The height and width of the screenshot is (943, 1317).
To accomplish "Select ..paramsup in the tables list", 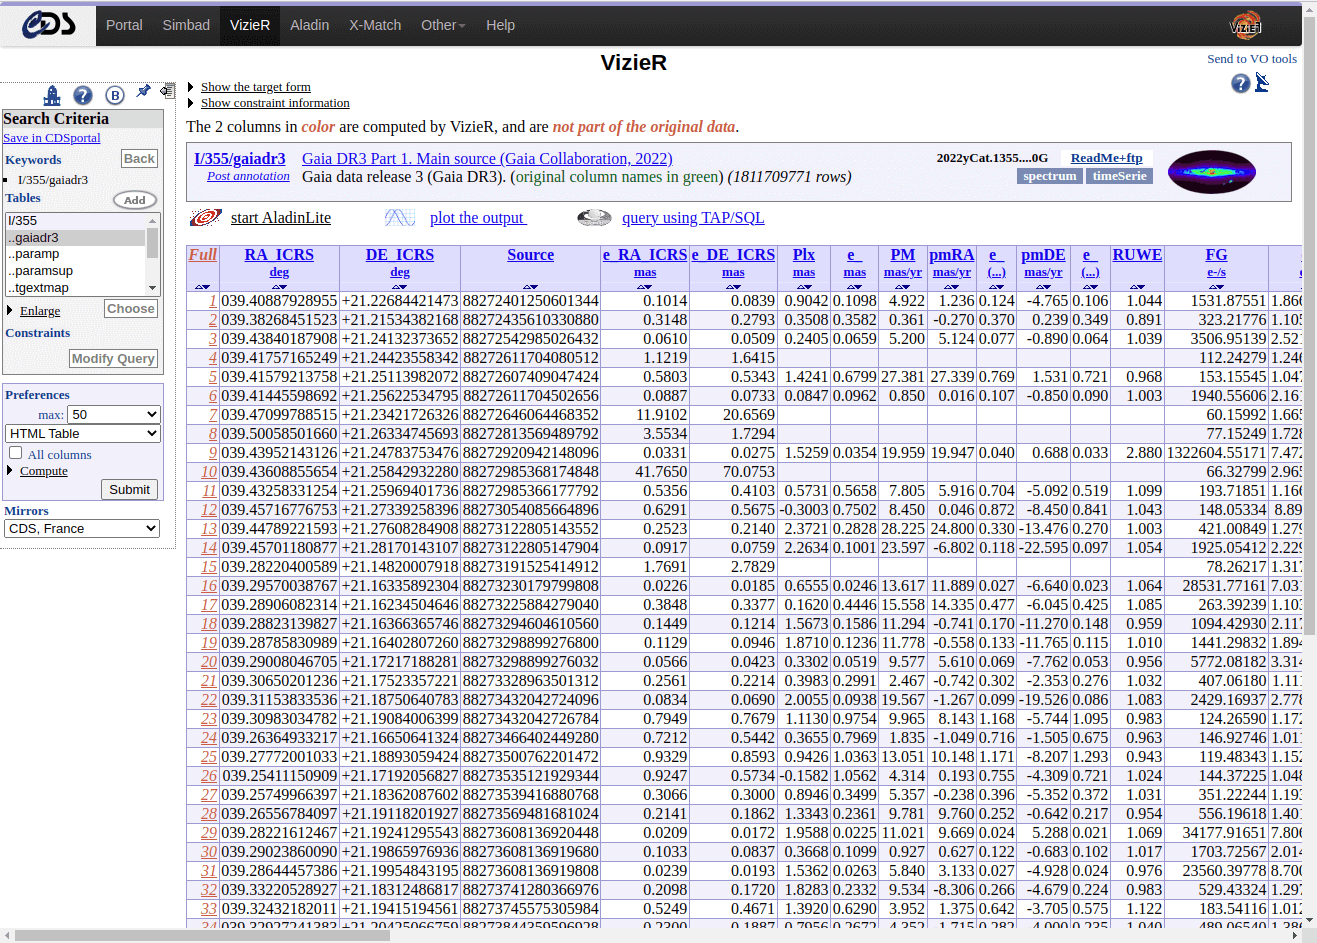I will point(75,270).
